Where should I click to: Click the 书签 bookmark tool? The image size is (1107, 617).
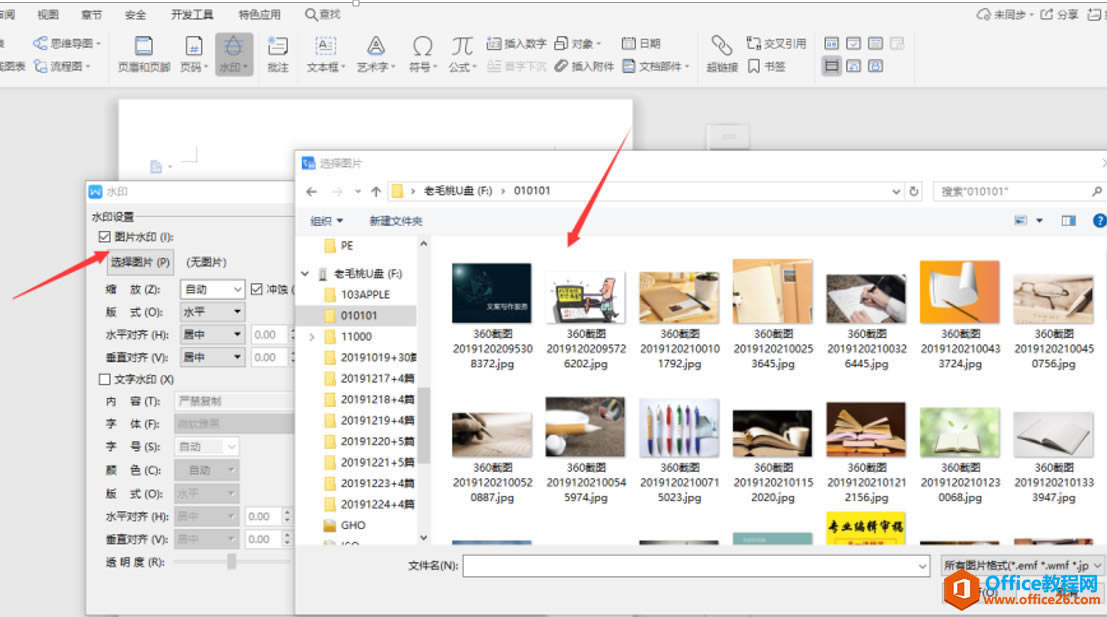click(766, 66)
